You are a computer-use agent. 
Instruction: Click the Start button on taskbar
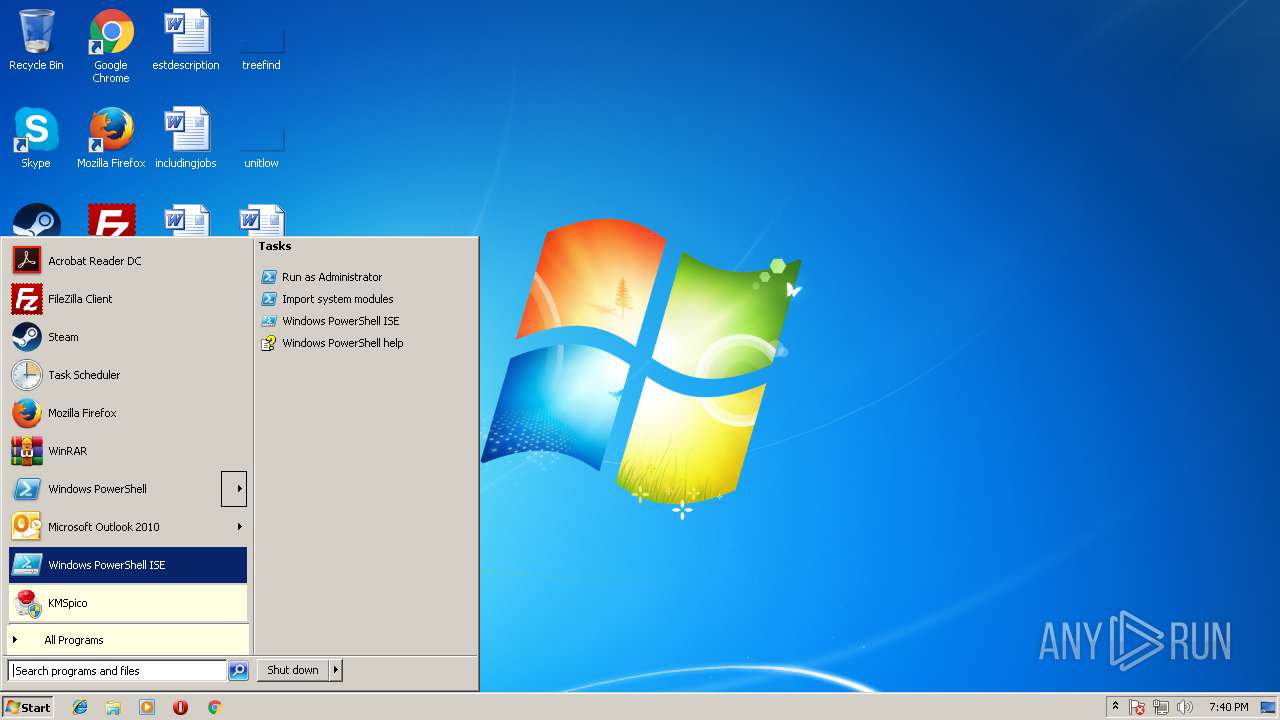(x=28, y=707)
